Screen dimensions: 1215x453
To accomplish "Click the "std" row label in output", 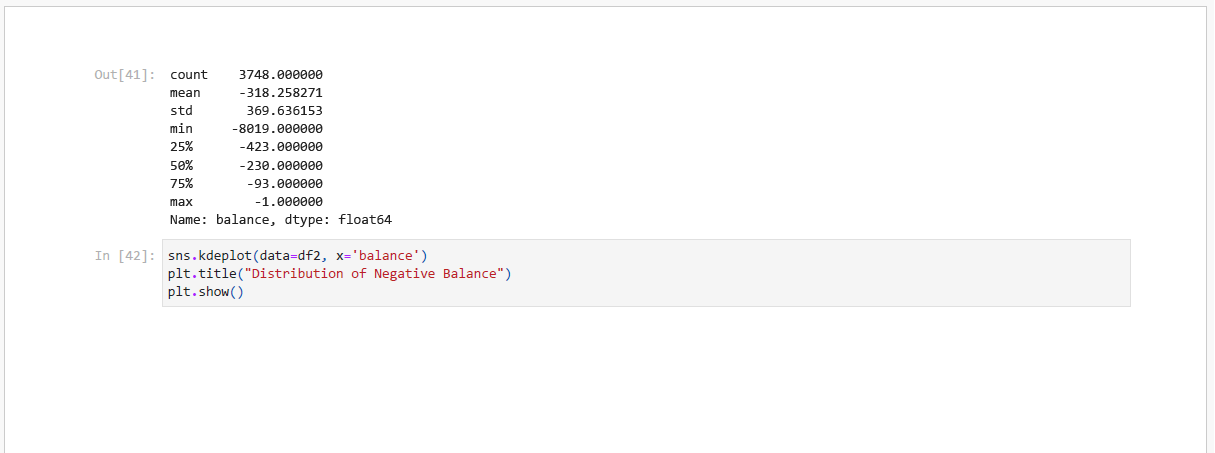I will 181,111.
